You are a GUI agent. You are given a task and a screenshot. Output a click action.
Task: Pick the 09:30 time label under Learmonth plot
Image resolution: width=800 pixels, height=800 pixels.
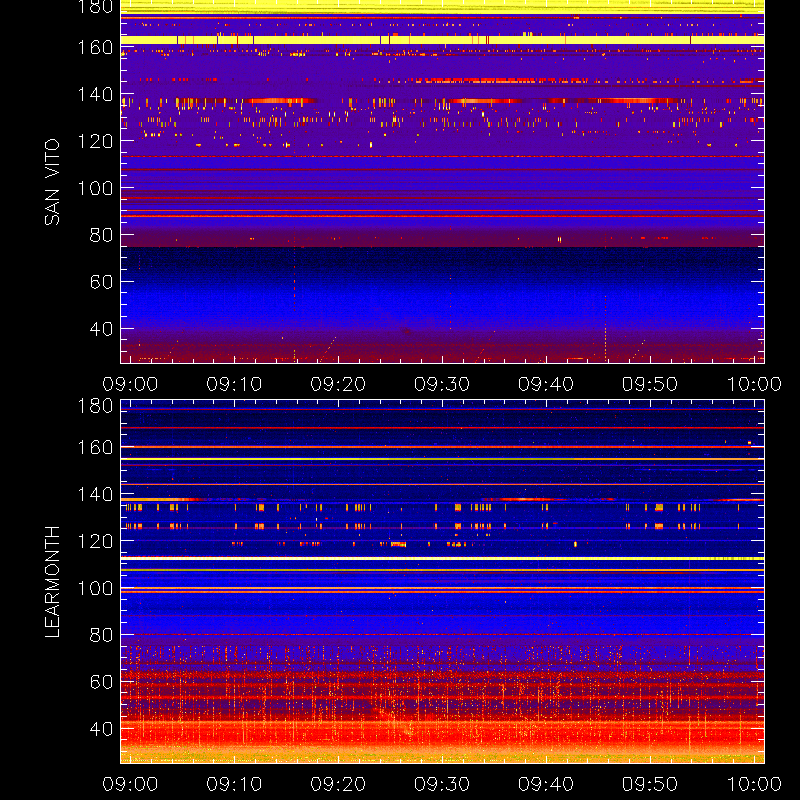click(x=442, y=784)
